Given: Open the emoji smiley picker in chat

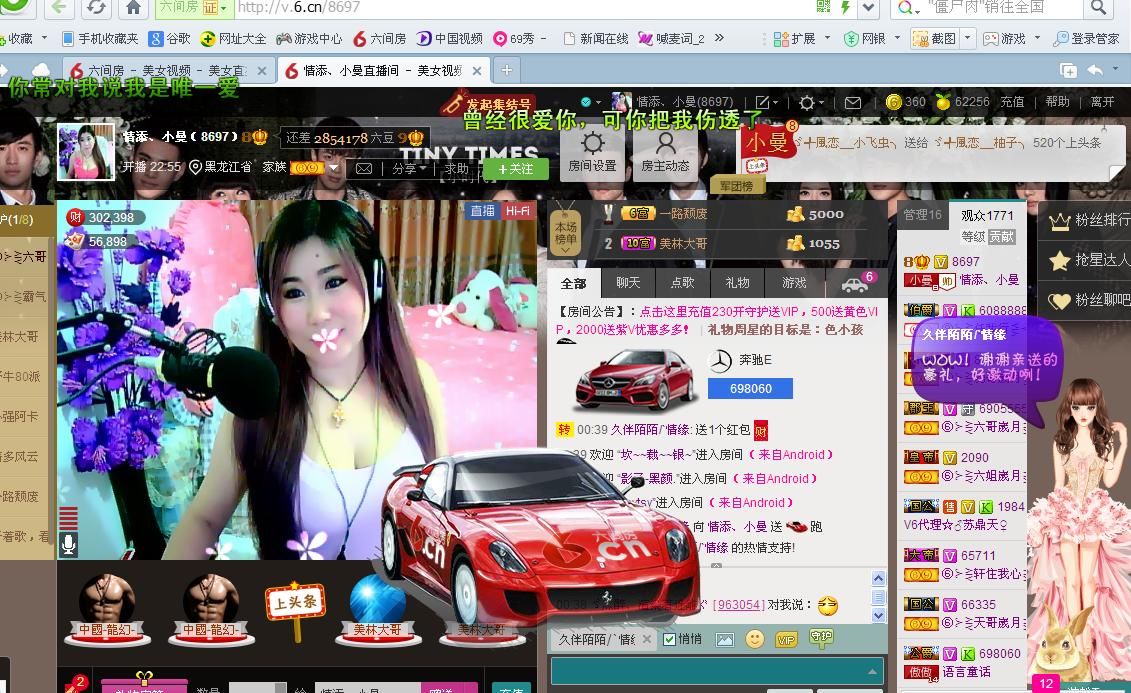Looking at the screenshot, I should point(755,639).
